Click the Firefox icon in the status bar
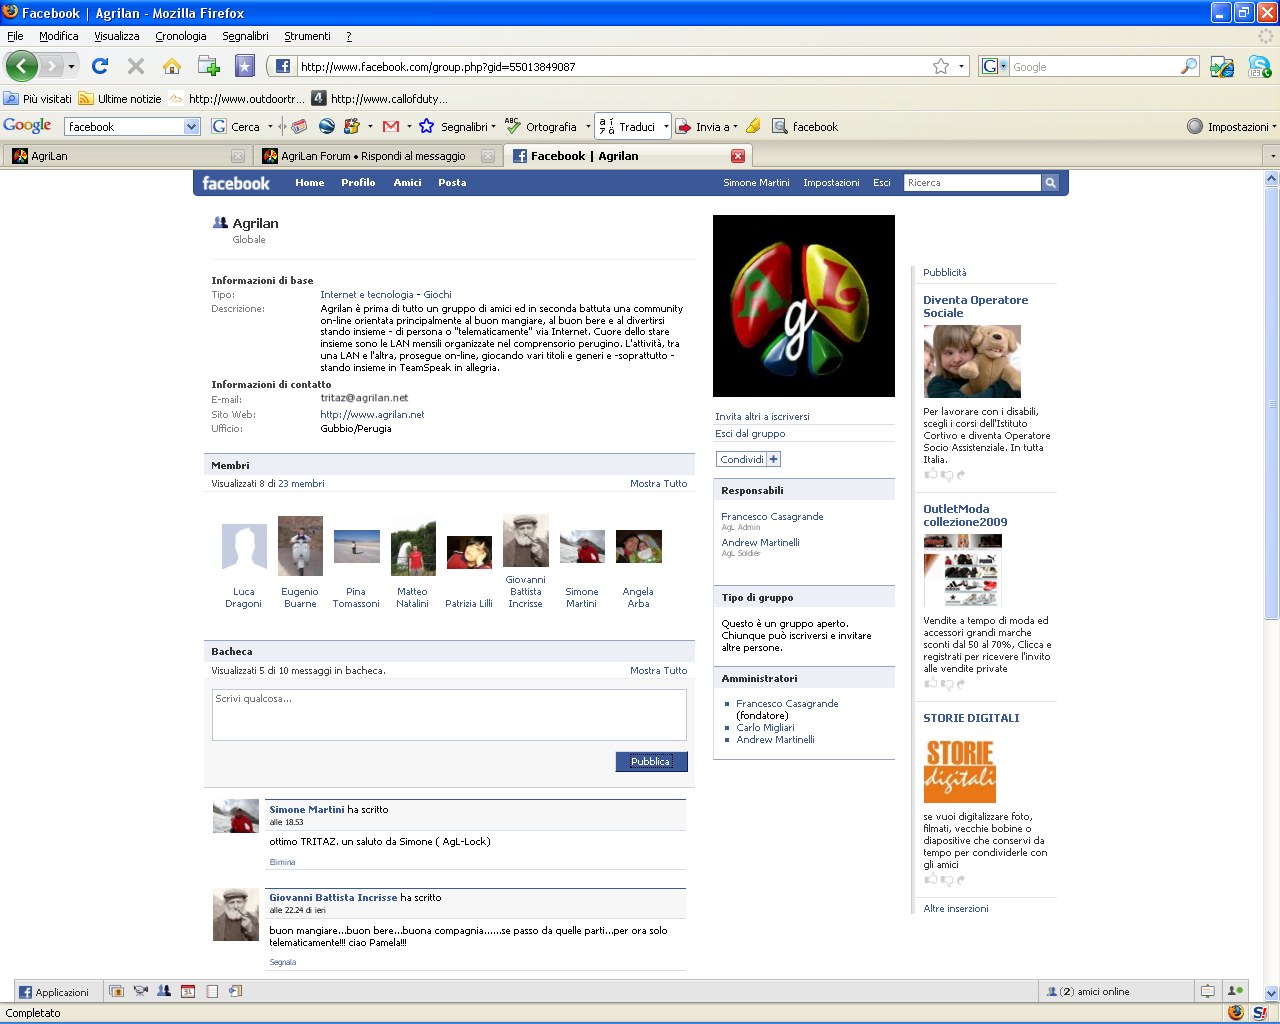The width and height of the screenshot is (1280, 1024). (1236, 1012)
